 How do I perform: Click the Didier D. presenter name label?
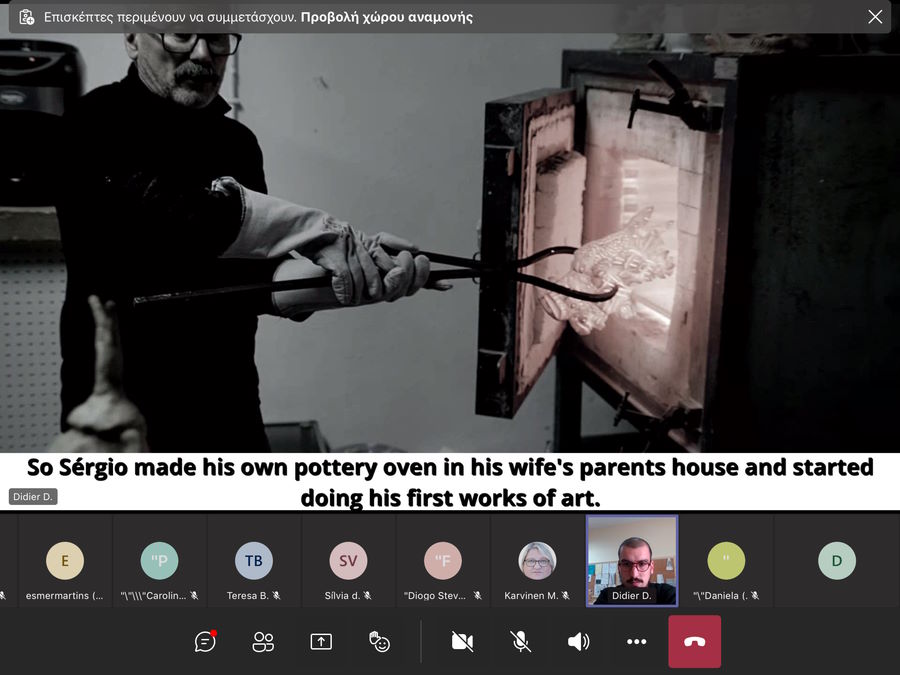point(33,497)
